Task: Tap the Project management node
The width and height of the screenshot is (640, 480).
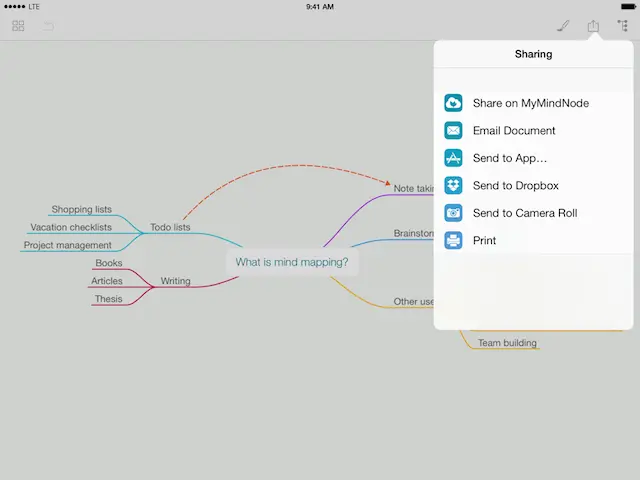Action: point(68,245)
